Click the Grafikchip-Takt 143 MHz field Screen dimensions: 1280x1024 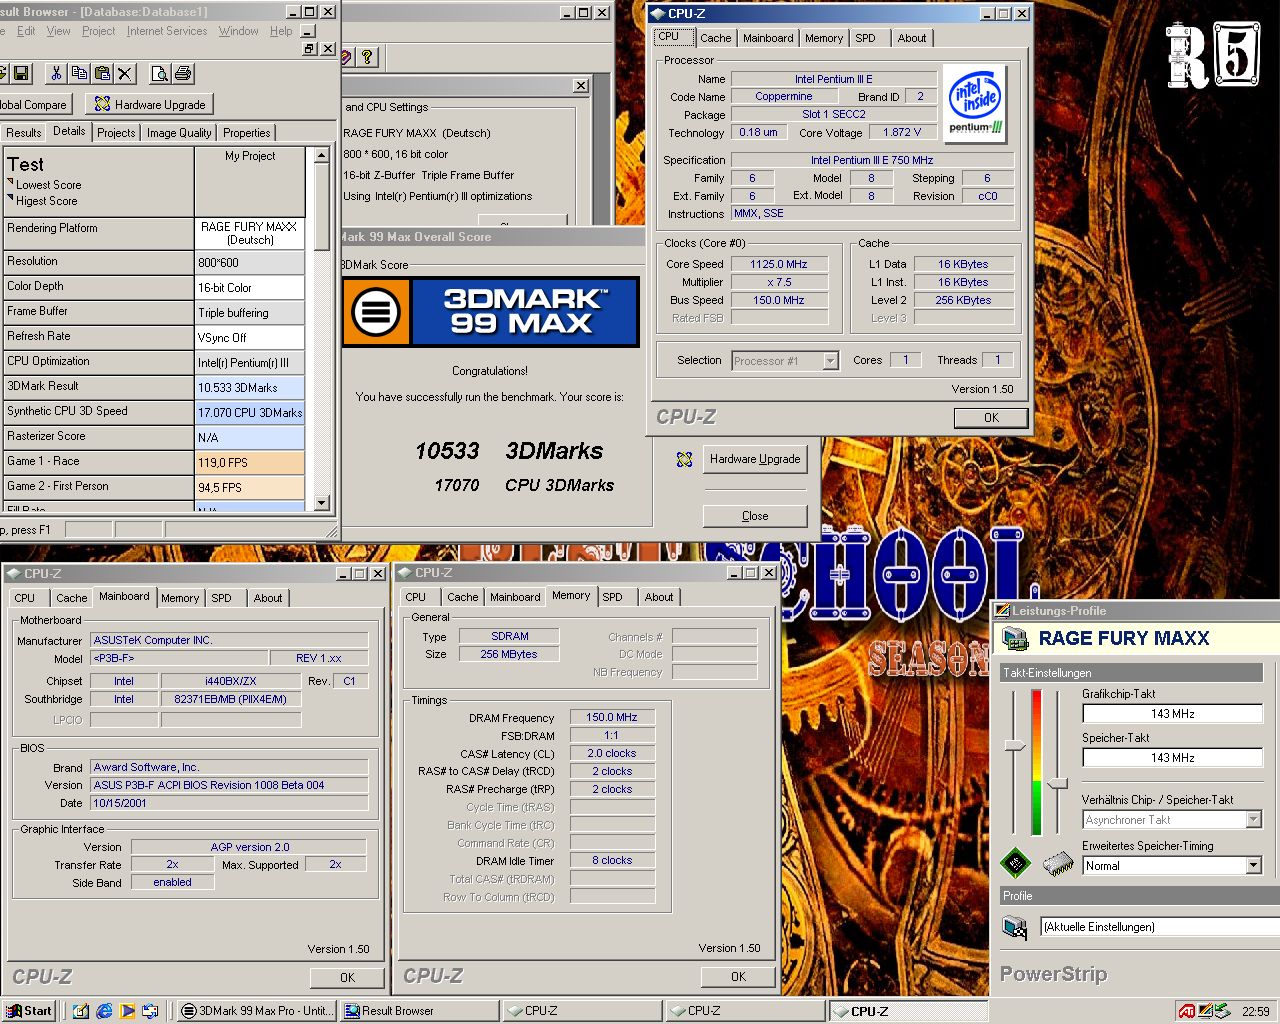pyautogui.click(x=1172, y=714)
